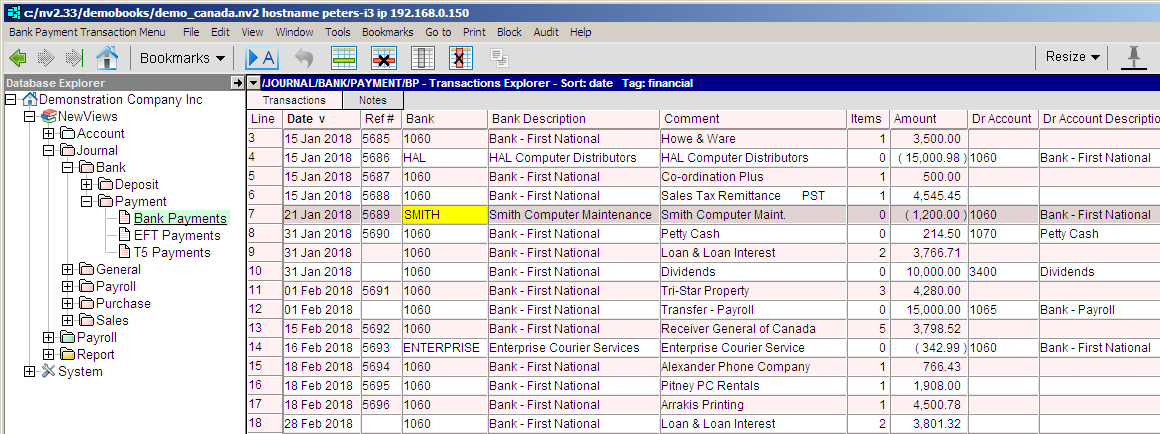The image size is (1160, 434).
Task: Select EFT Payments in the tree
Action: pos(177,235)
